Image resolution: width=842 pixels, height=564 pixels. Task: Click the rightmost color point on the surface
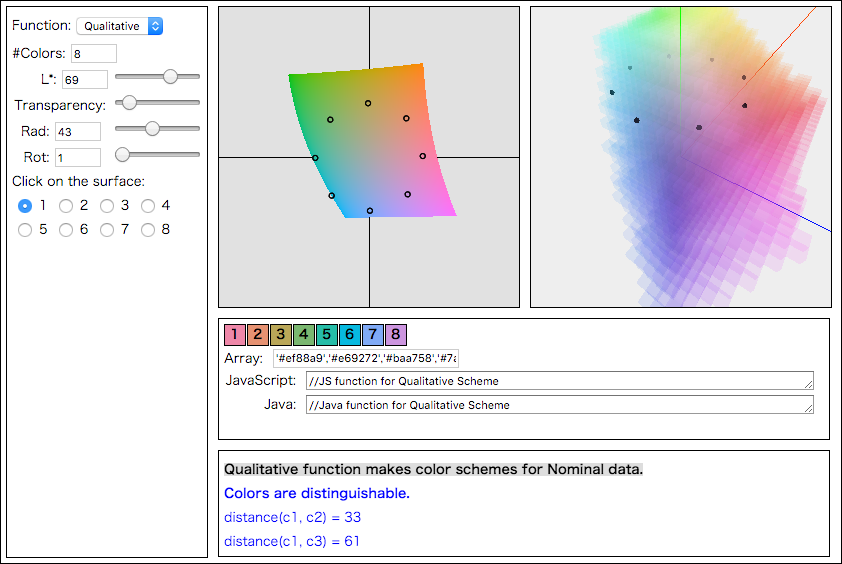coord(423,156)
